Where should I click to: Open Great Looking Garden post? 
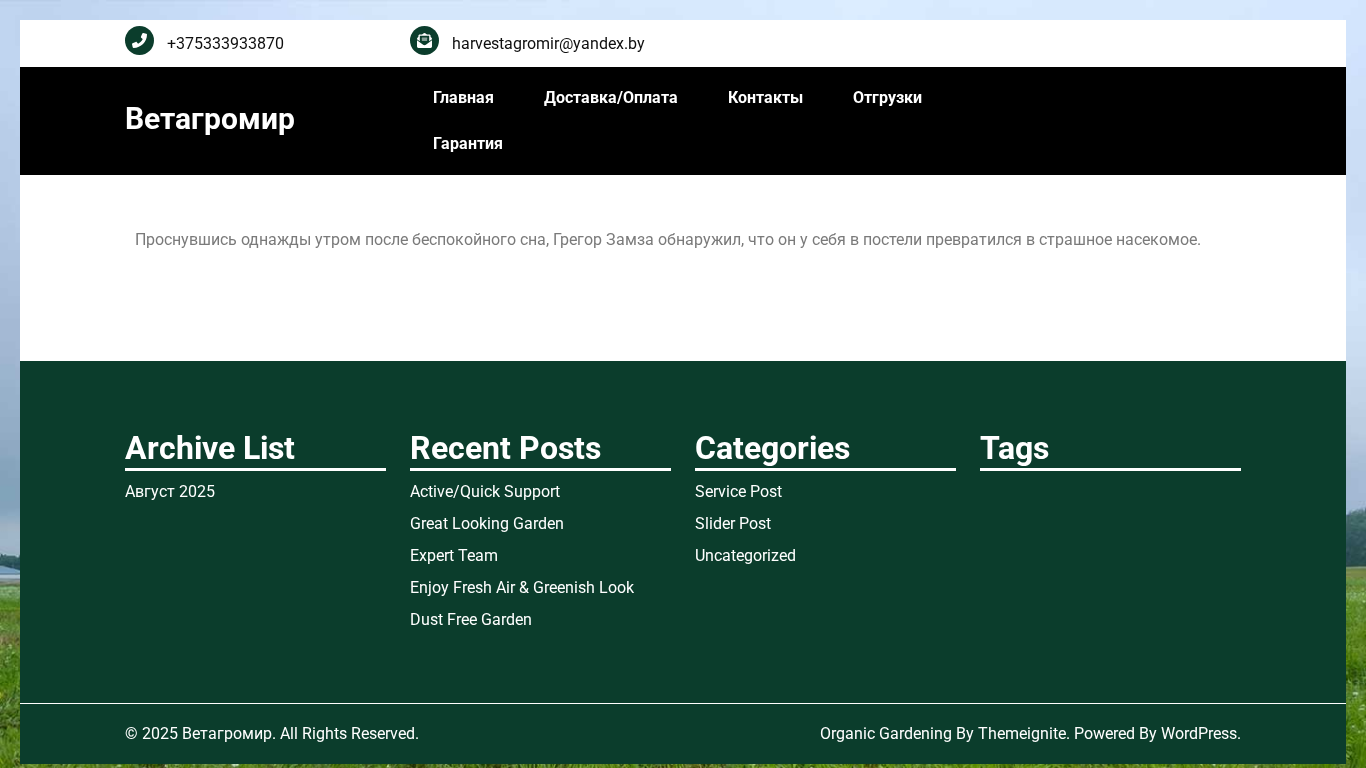point(487,524)
